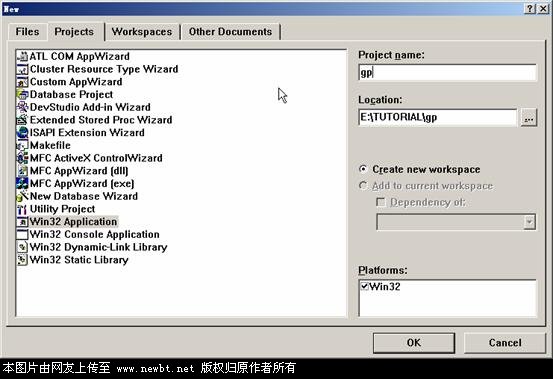Viewport: 553px width, 379px height.
Task: Switch to the Files tab
Action: coord(27,32)
